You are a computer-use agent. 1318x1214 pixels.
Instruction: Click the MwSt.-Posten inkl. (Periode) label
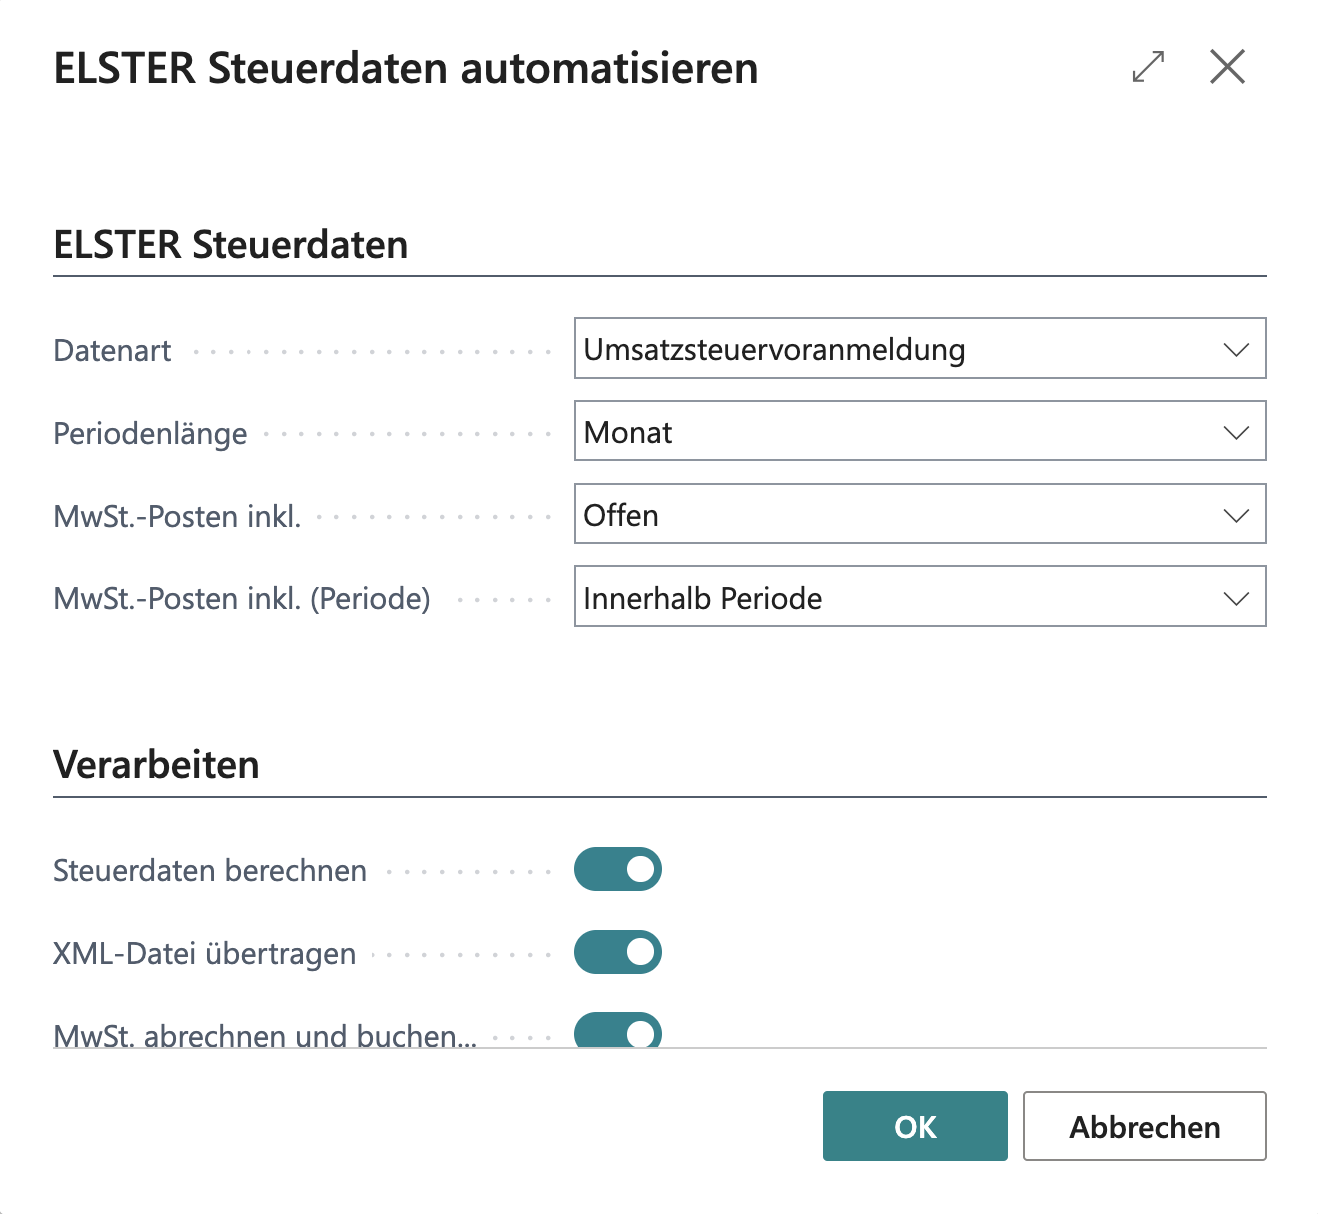click(242, 599)
